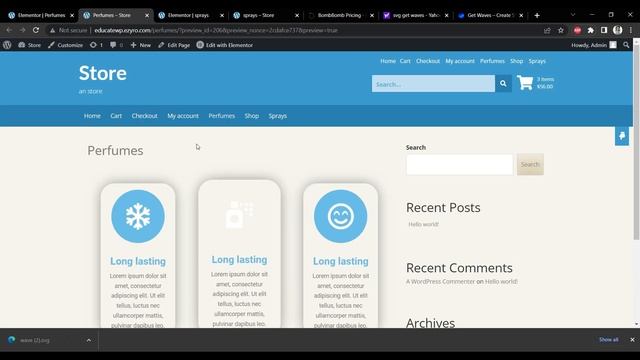Click Chrome profile avatar
This screenshot has width=640, height=360.
[618, 30]
